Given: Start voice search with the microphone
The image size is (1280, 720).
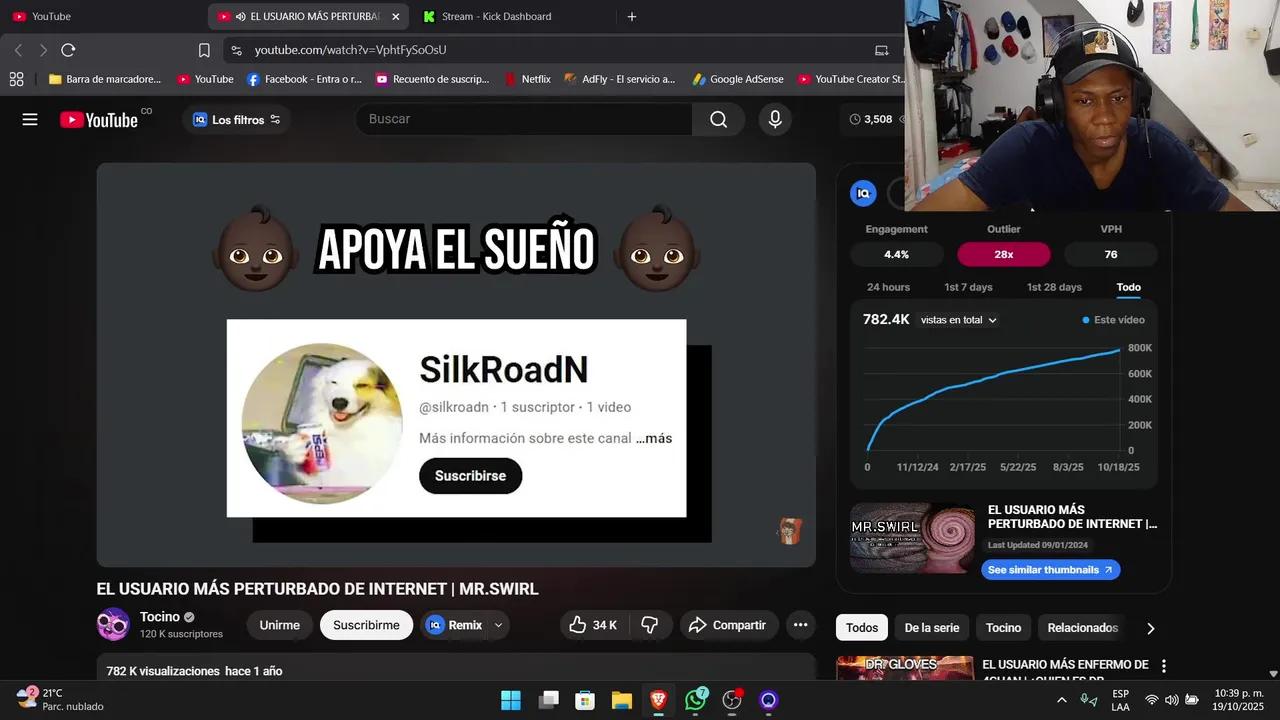Looking at the screenshot, I should coord(774,119).
